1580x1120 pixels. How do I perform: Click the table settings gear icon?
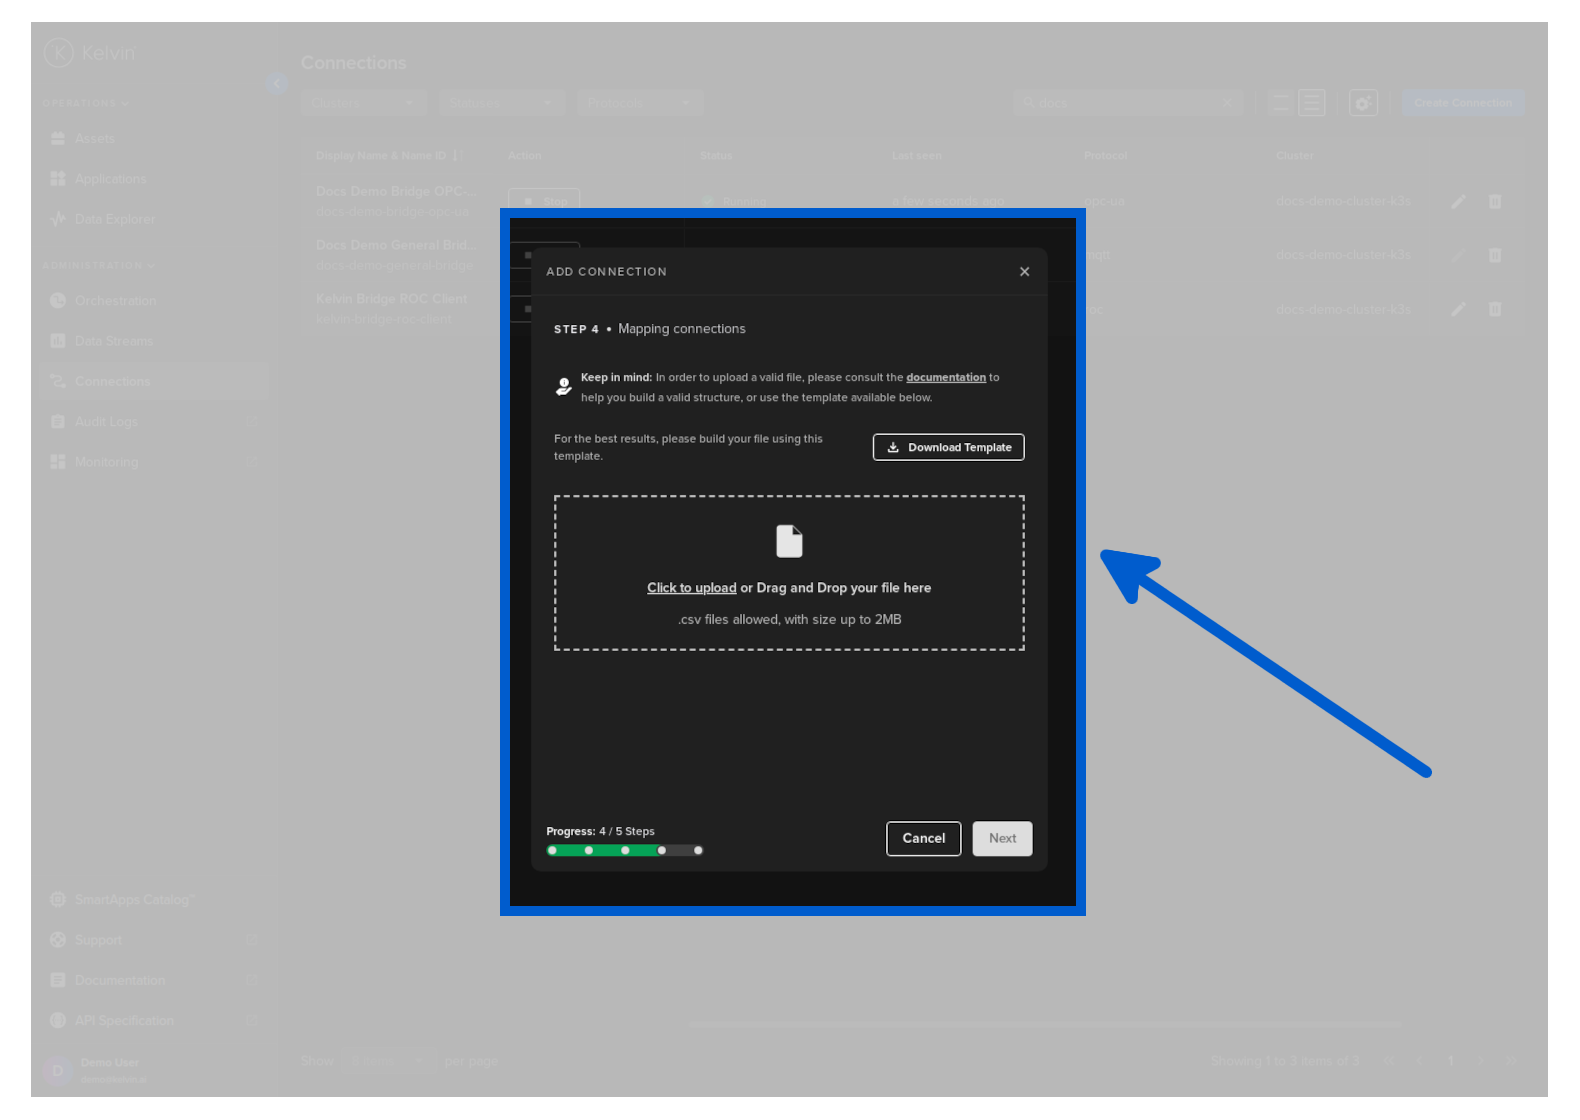coord(1362,103)
